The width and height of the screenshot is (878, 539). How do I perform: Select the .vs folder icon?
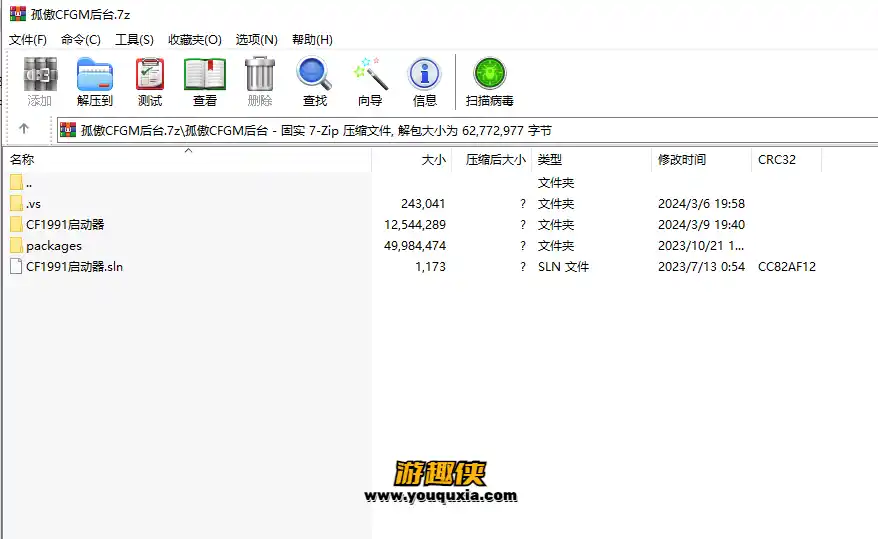click(16, 203)
